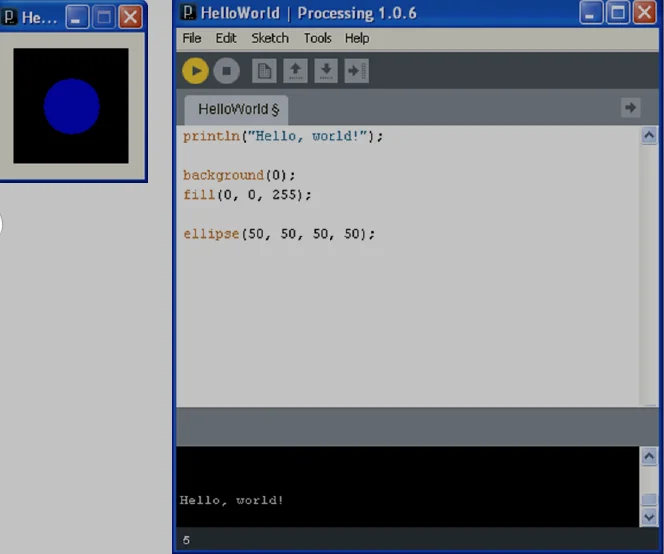Screen dimensions: 664x554
Task: Run the sketch with the Play button
Action: click(195, 71)
